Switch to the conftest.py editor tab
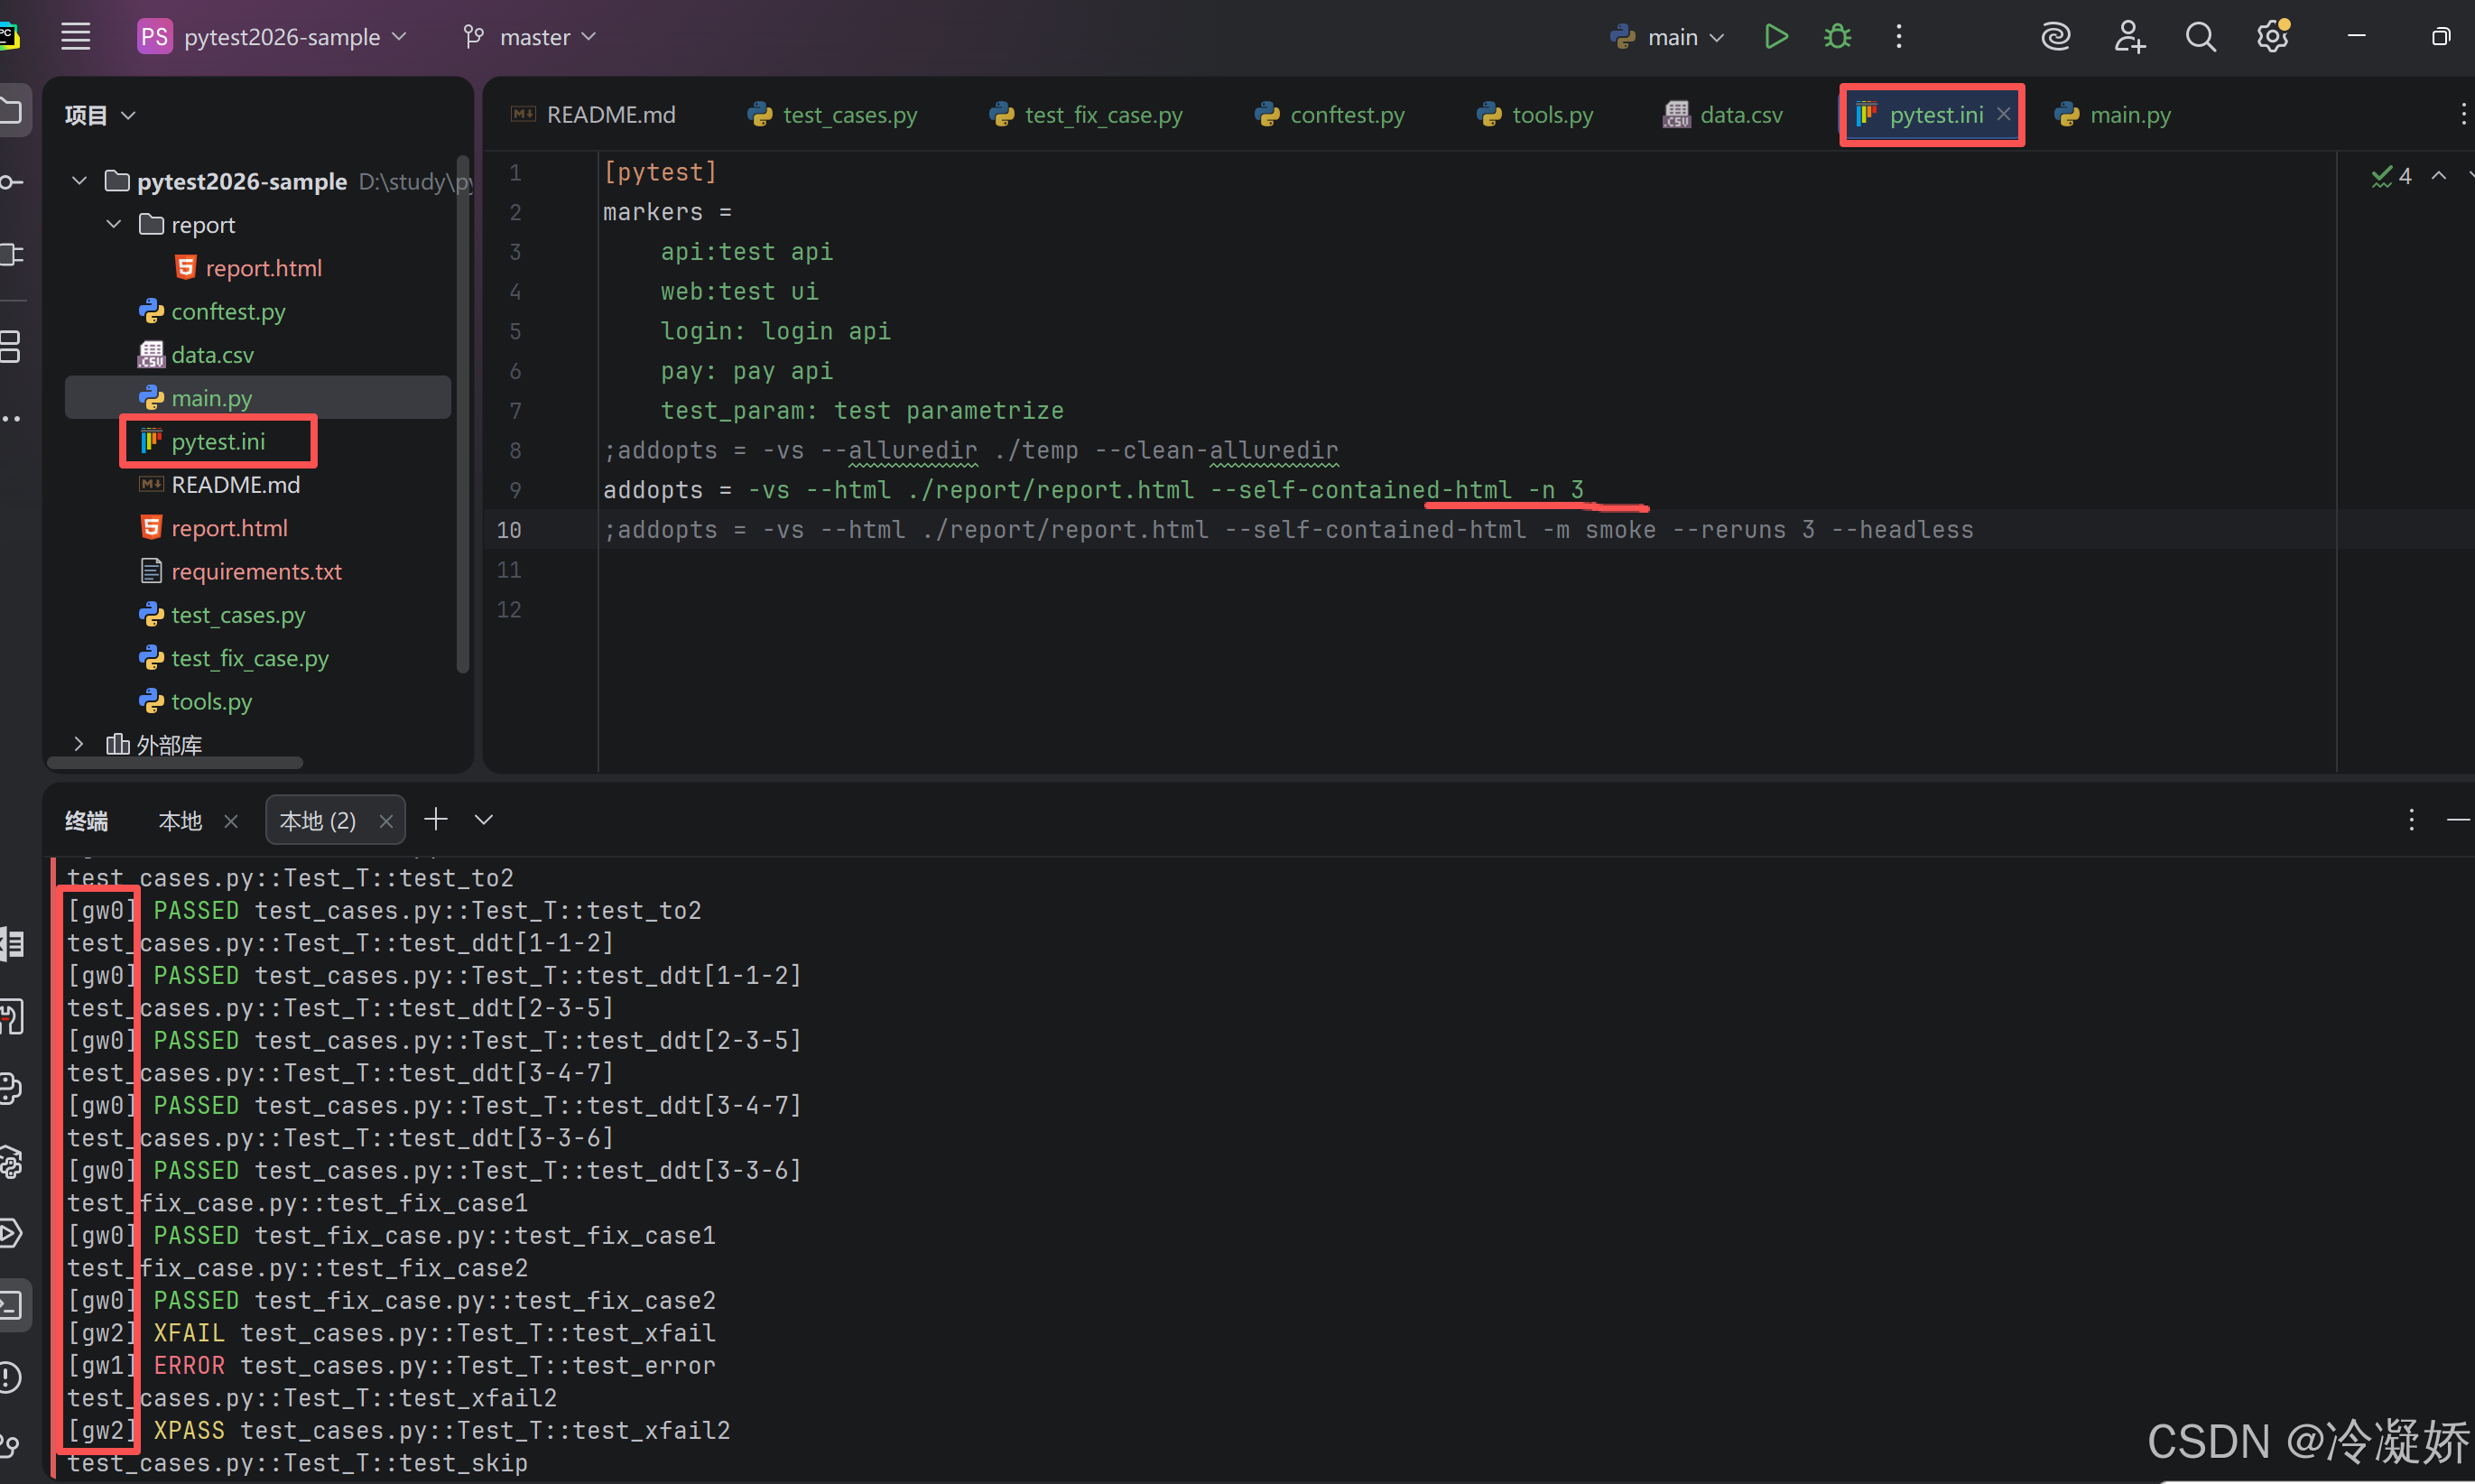Image resolution: width=2475 pixels, height=1484 pixels. (x=1330, y=115)
